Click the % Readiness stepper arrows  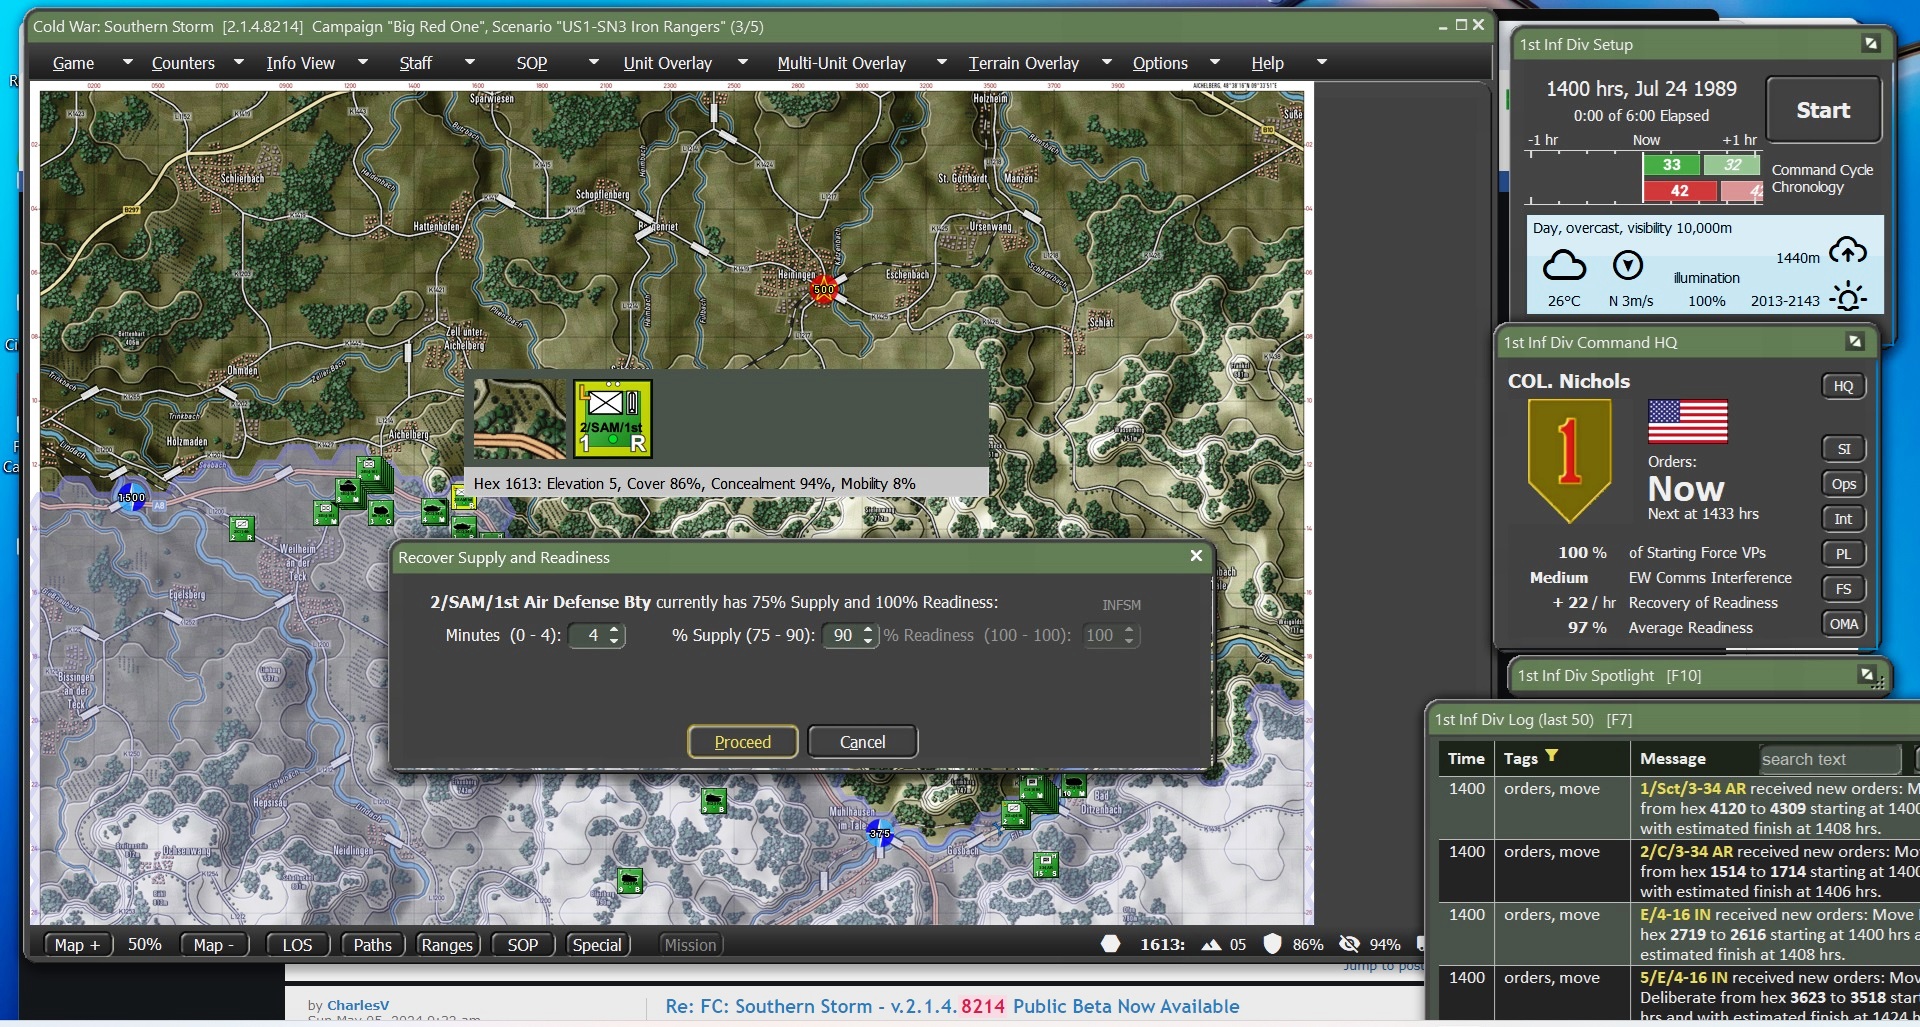[1129, 635]
